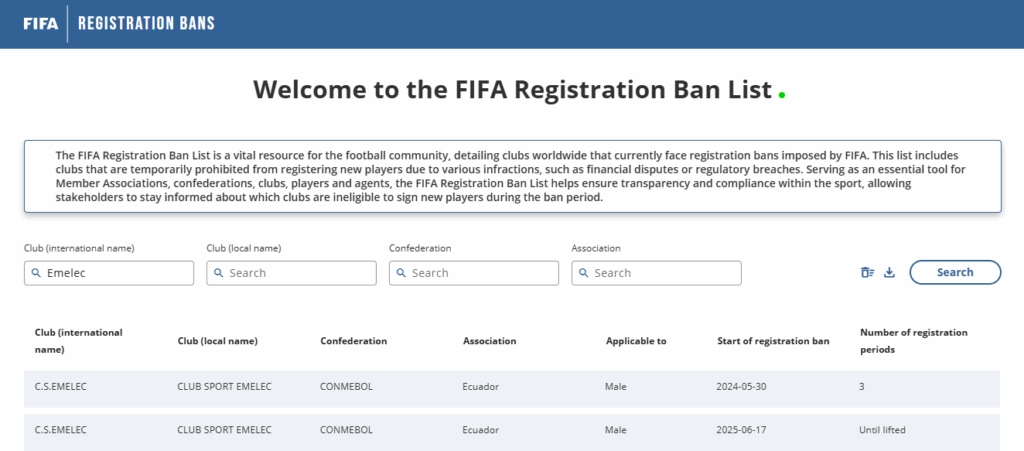Viewport: 1024px width, 451px height.
Task: Click magnifier icon in Association search field
Action: (x=583, y=273)
